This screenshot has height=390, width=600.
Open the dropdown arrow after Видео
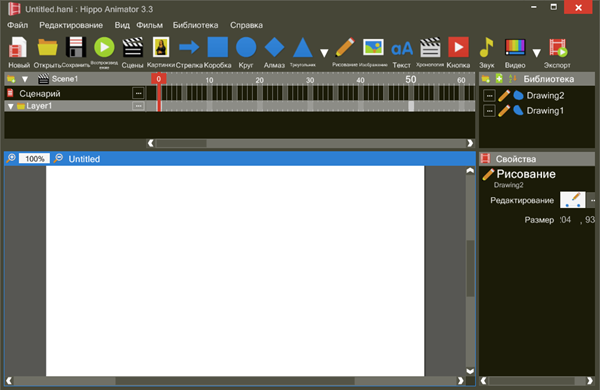coord(536,53)
